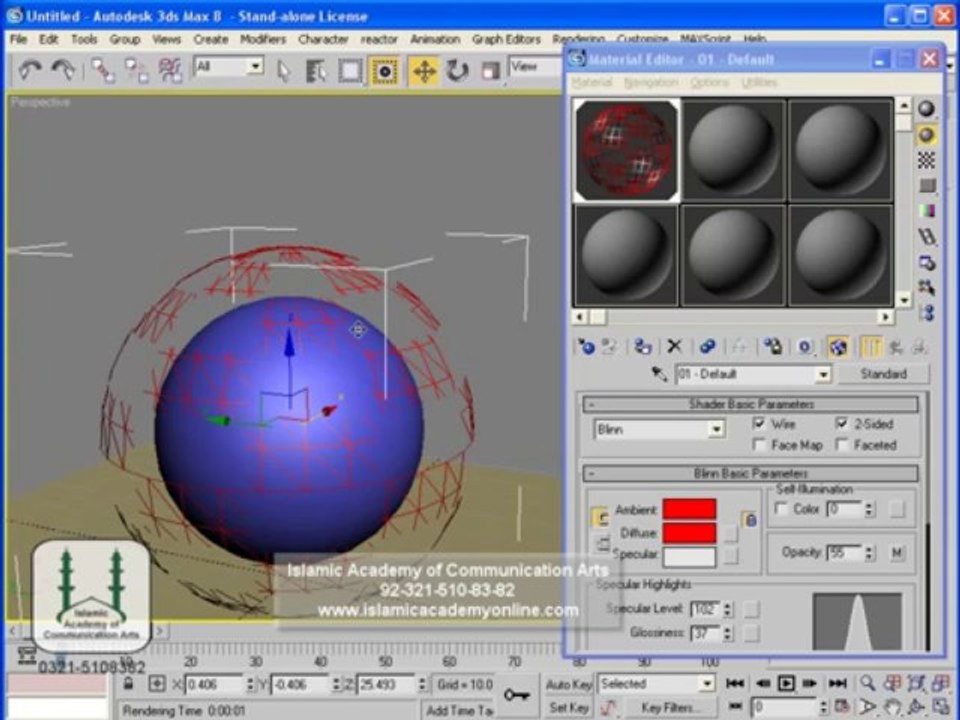Pick material from object eyedropper
The height and width of the screenshot is (720, 960).
(659, 373)
